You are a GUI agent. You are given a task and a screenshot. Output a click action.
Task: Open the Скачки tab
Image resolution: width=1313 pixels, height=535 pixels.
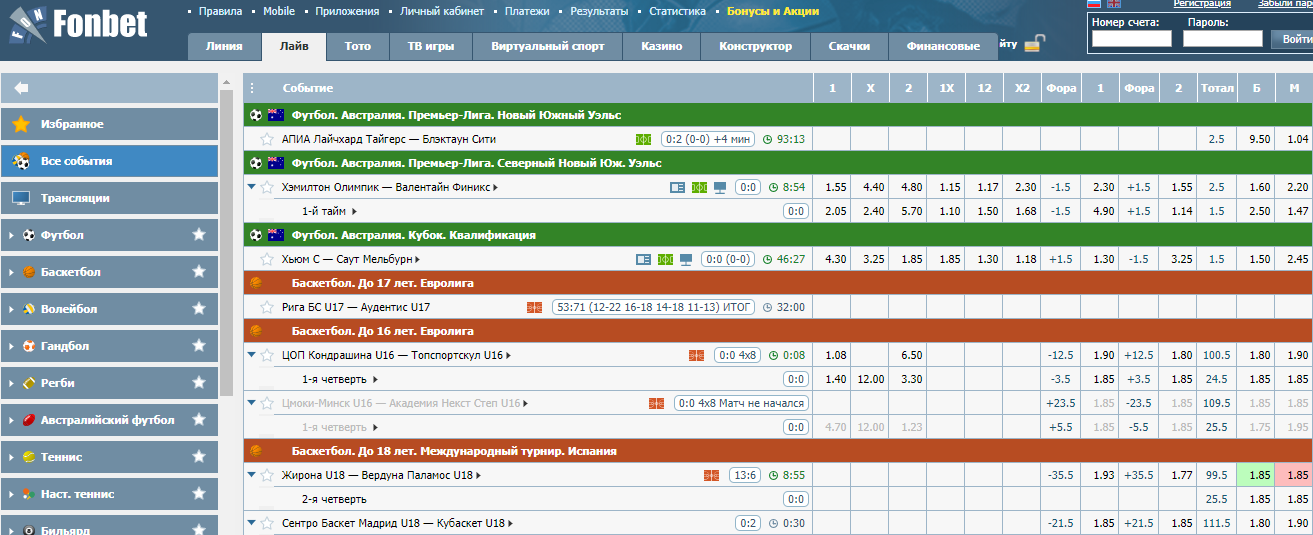[x=849, y=46]
